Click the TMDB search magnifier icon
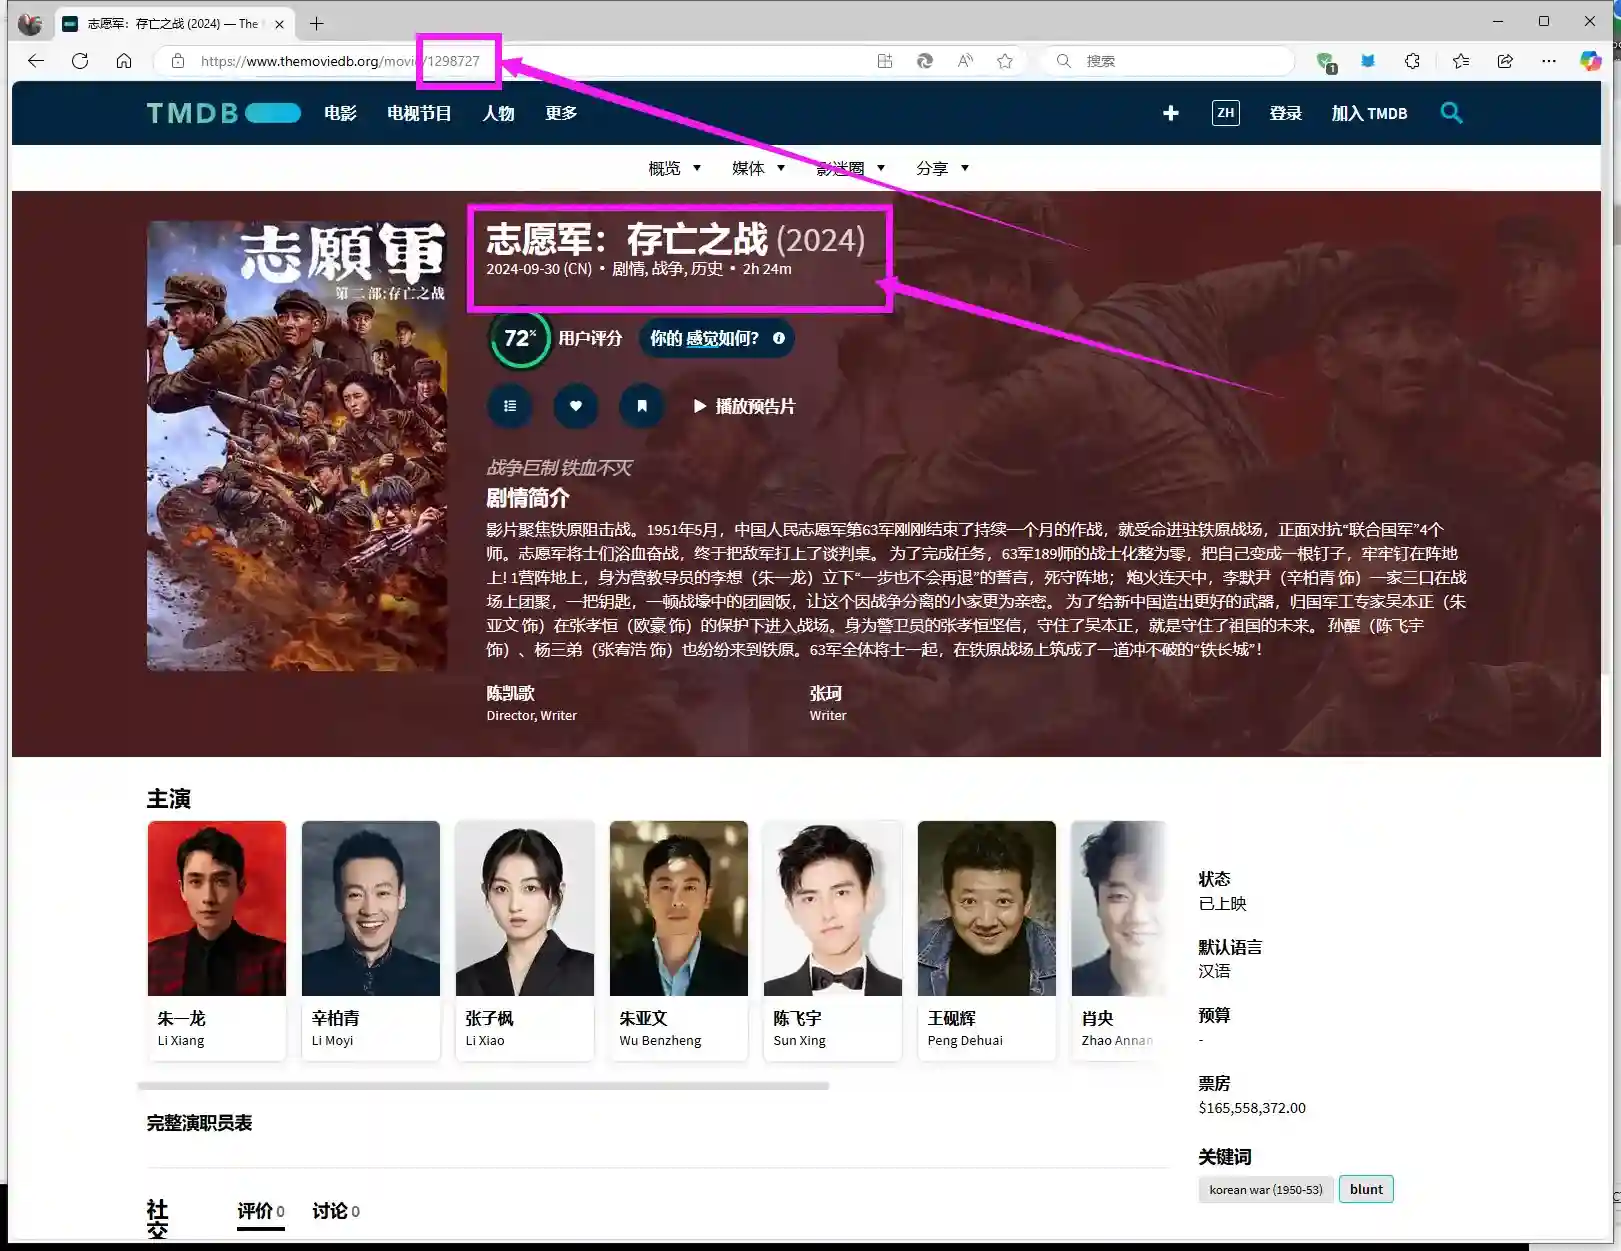This screenshot has height=1251, width=1621. [1451, 113]
